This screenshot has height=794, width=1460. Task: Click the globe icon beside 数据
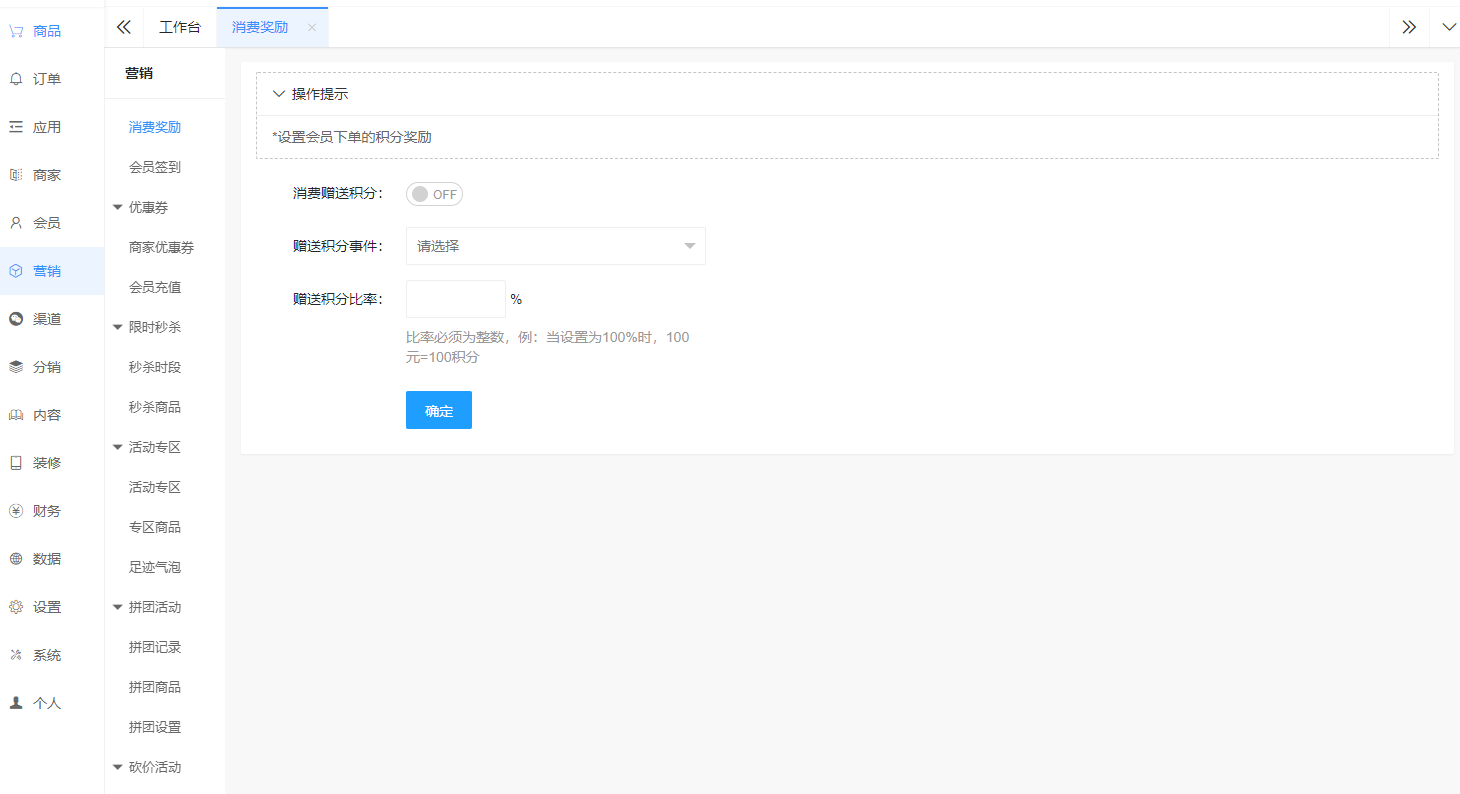coord(16,559)
